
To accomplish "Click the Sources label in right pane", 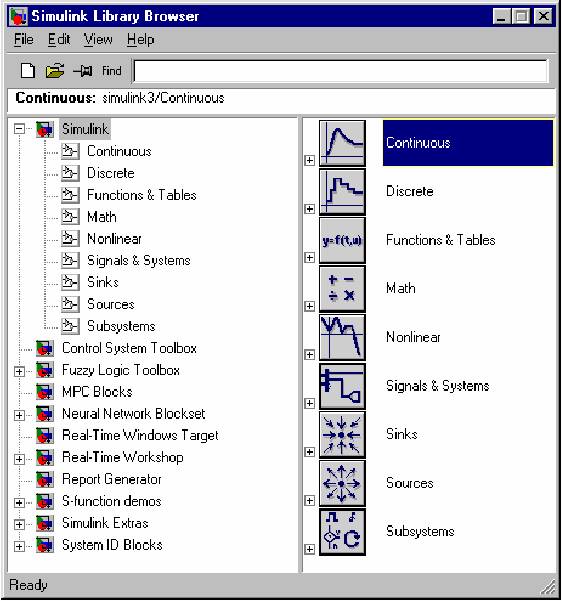I will pyautogui.click(x=409, y=483).
